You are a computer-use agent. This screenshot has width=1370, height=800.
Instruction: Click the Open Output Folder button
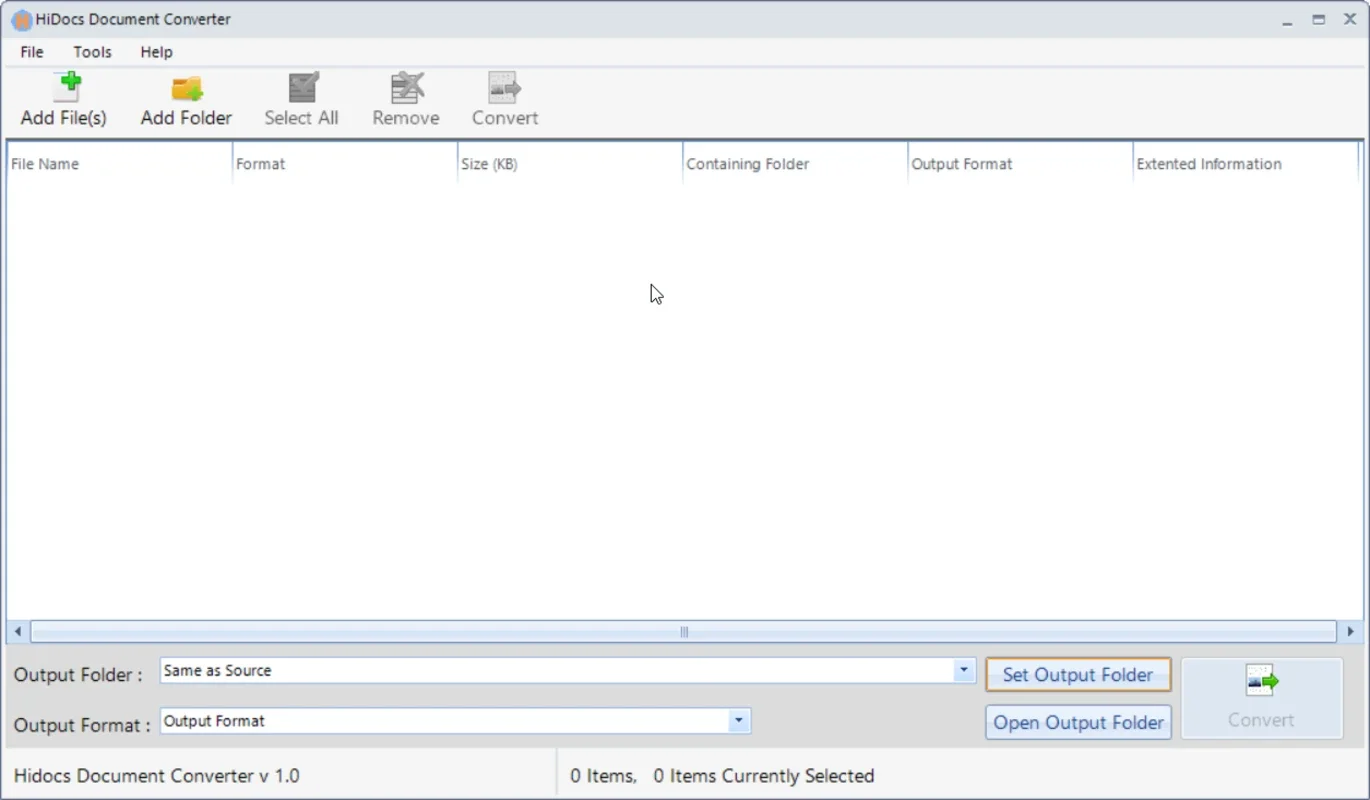pyautogui.click(x=1078, y=723)
